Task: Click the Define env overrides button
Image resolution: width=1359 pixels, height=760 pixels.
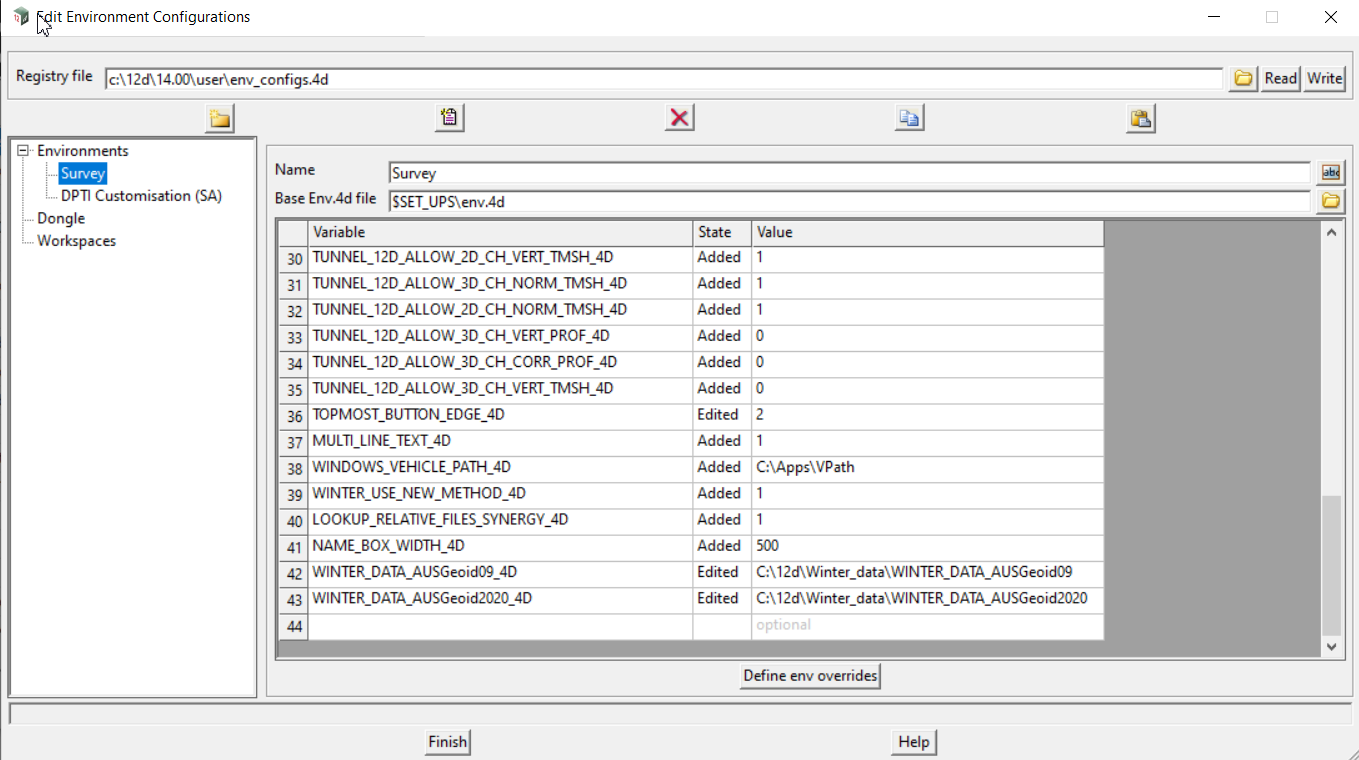Action: [810, 676]
